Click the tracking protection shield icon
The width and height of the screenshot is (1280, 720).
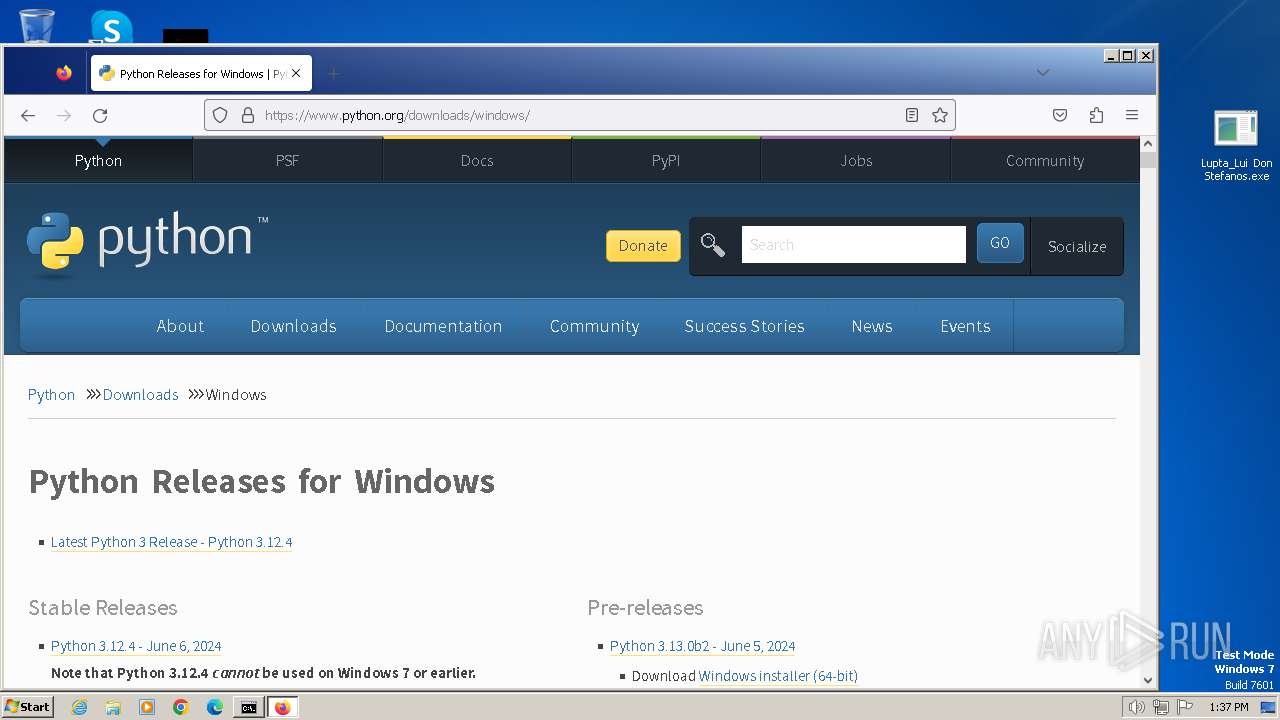click(220, 115)
